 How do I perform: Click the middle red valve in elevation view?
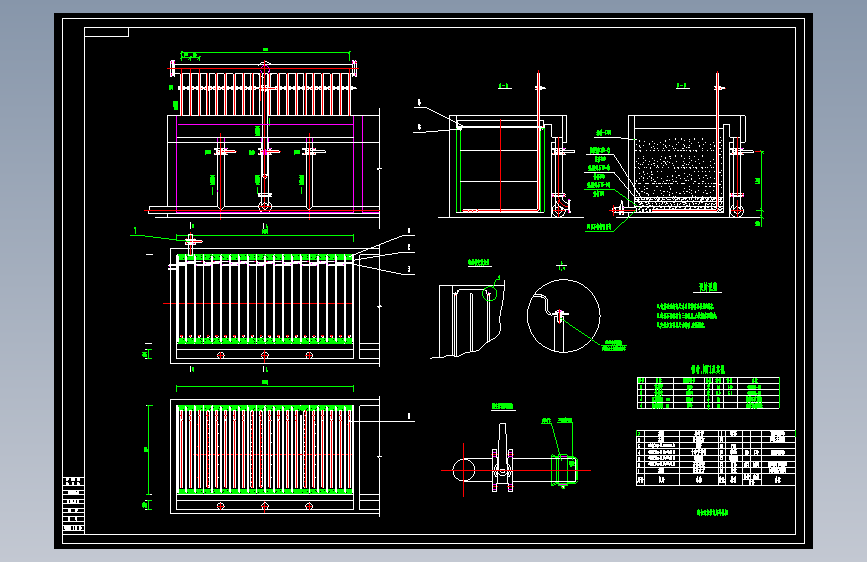tap(265, 152)
